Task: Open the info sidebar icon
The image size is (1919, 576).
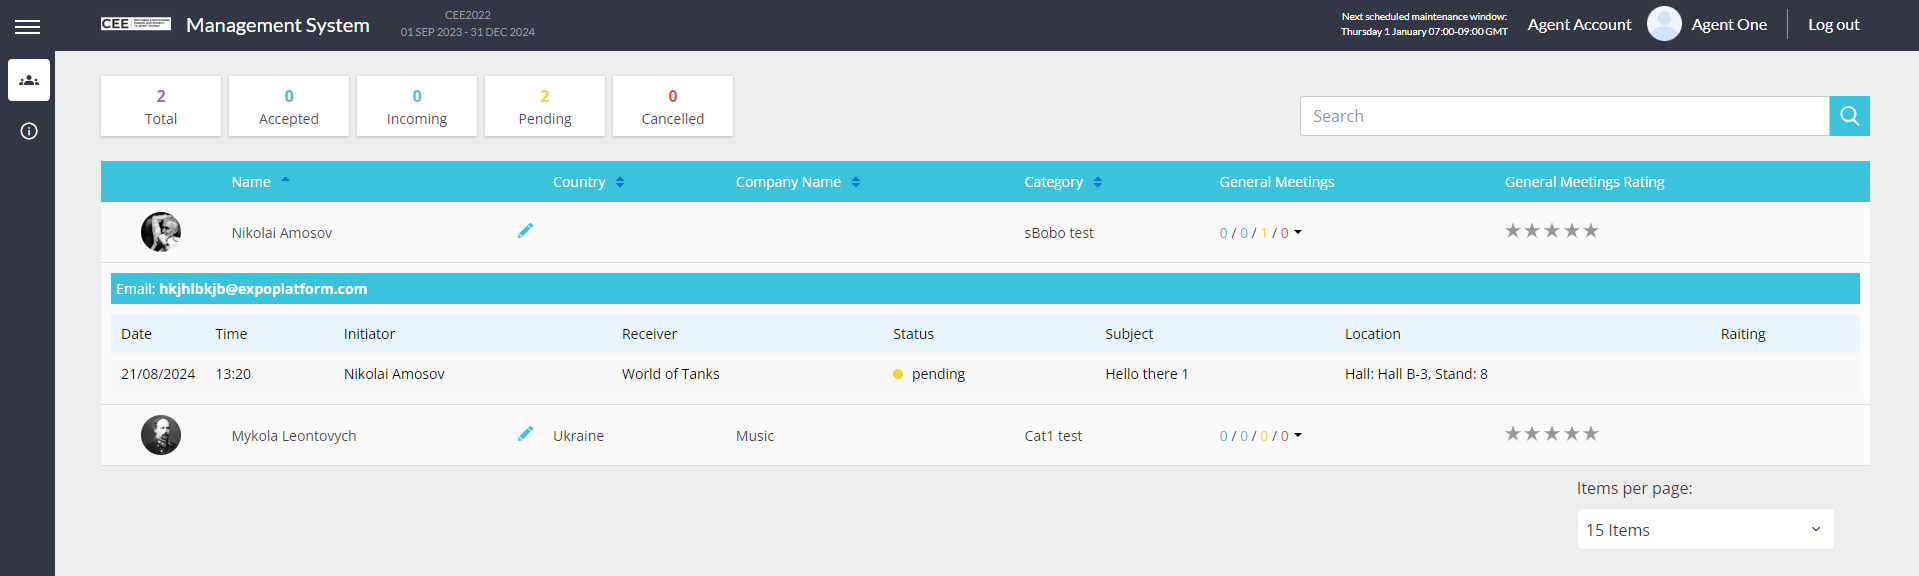Action: point(29,131)
